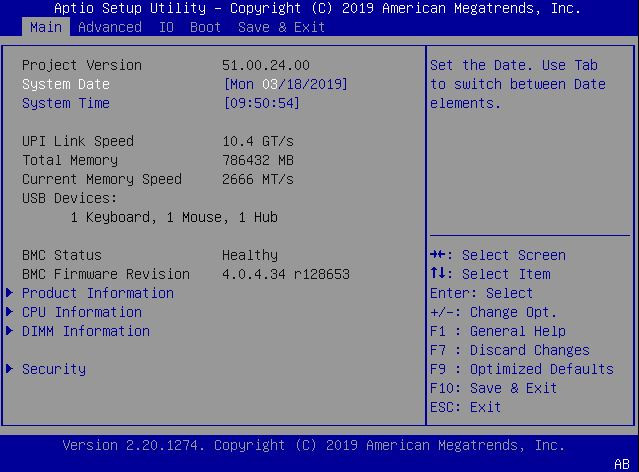Click the Healthy status value
The width and height of the screenshot is (639, 472).
(x=250, y=255)
